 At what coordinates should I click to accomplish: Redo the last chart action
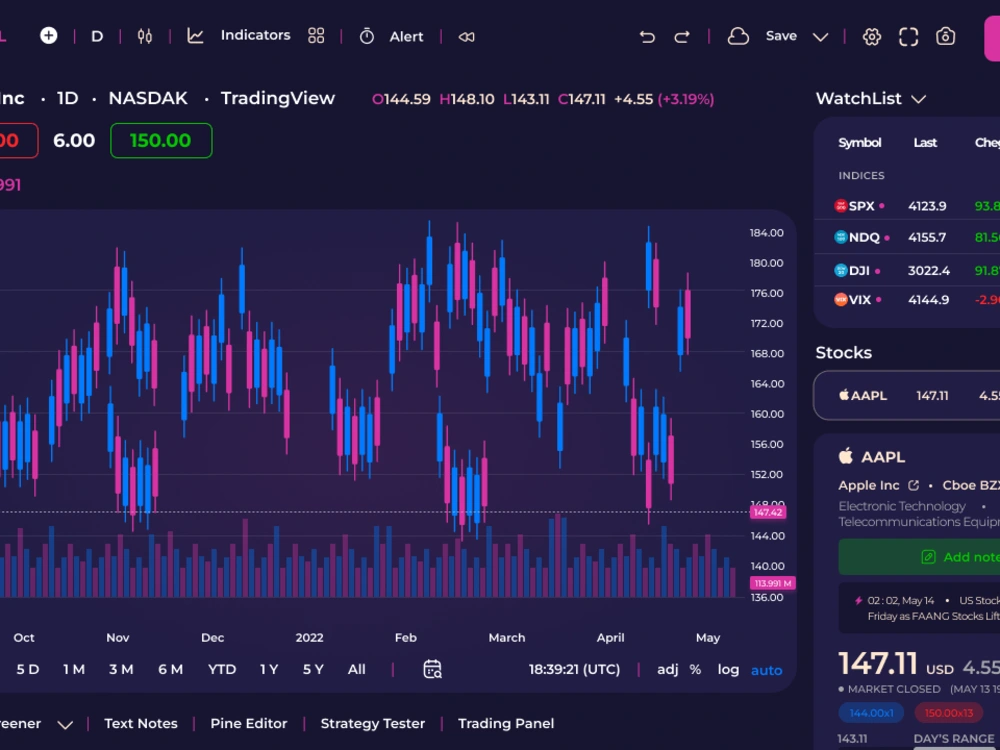pos(682,37)
